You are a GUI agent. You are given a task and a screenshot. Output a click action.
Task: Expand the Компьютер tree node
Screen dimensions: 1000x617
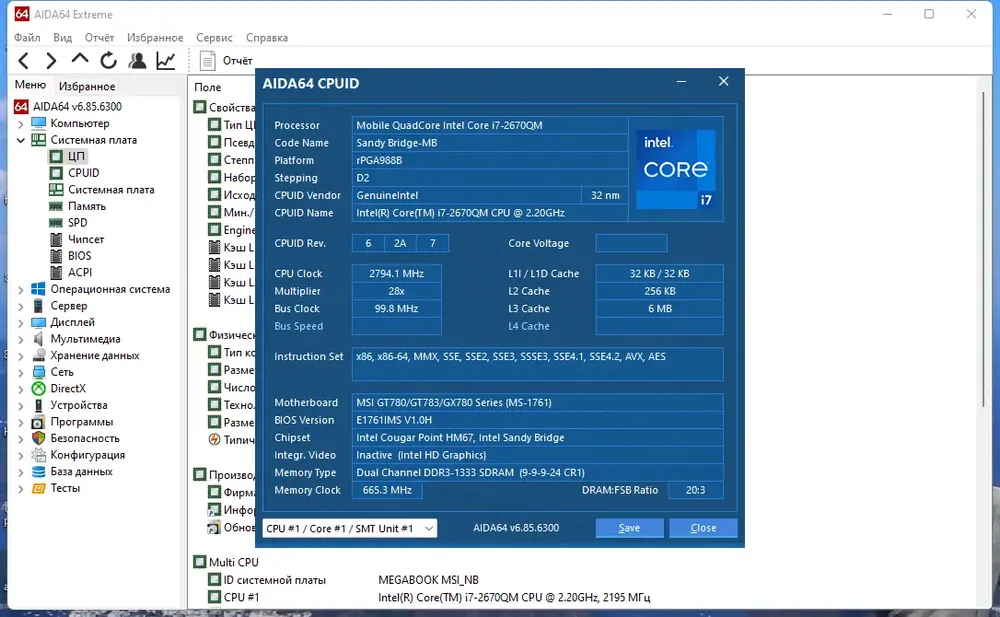pos(20,124)
